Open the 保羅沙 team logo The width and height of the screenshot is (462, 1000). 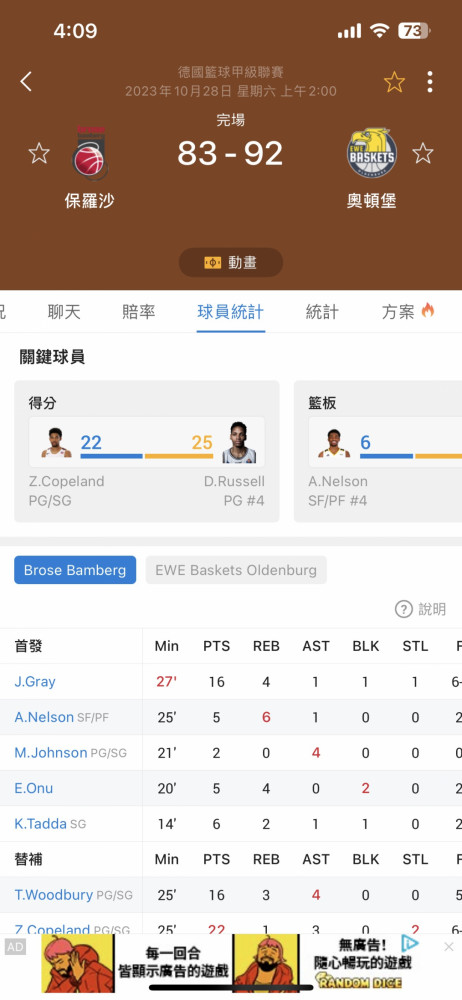(x=90, y=153)
